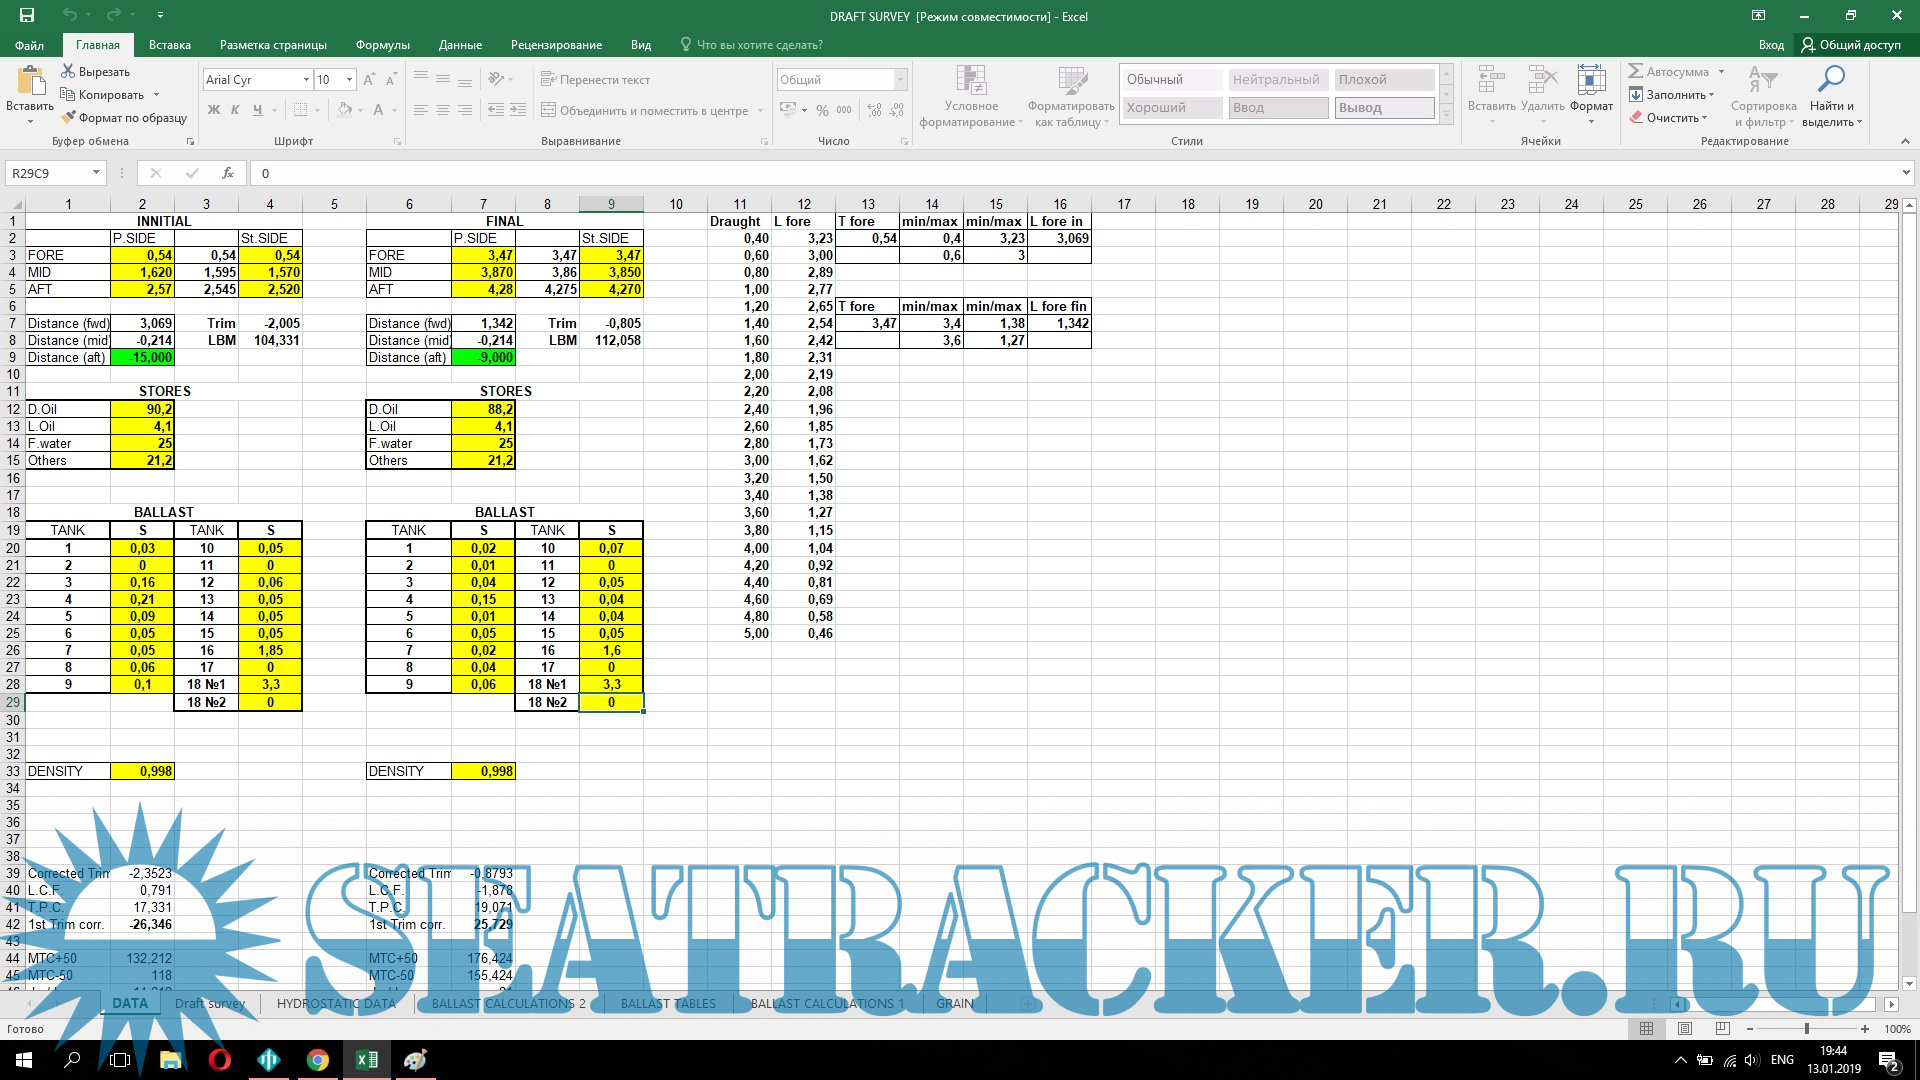This screenshot has height=1080, width=1920.
Task: Click the Format Painter (Формат по образцу) brush
Action: 68,118
